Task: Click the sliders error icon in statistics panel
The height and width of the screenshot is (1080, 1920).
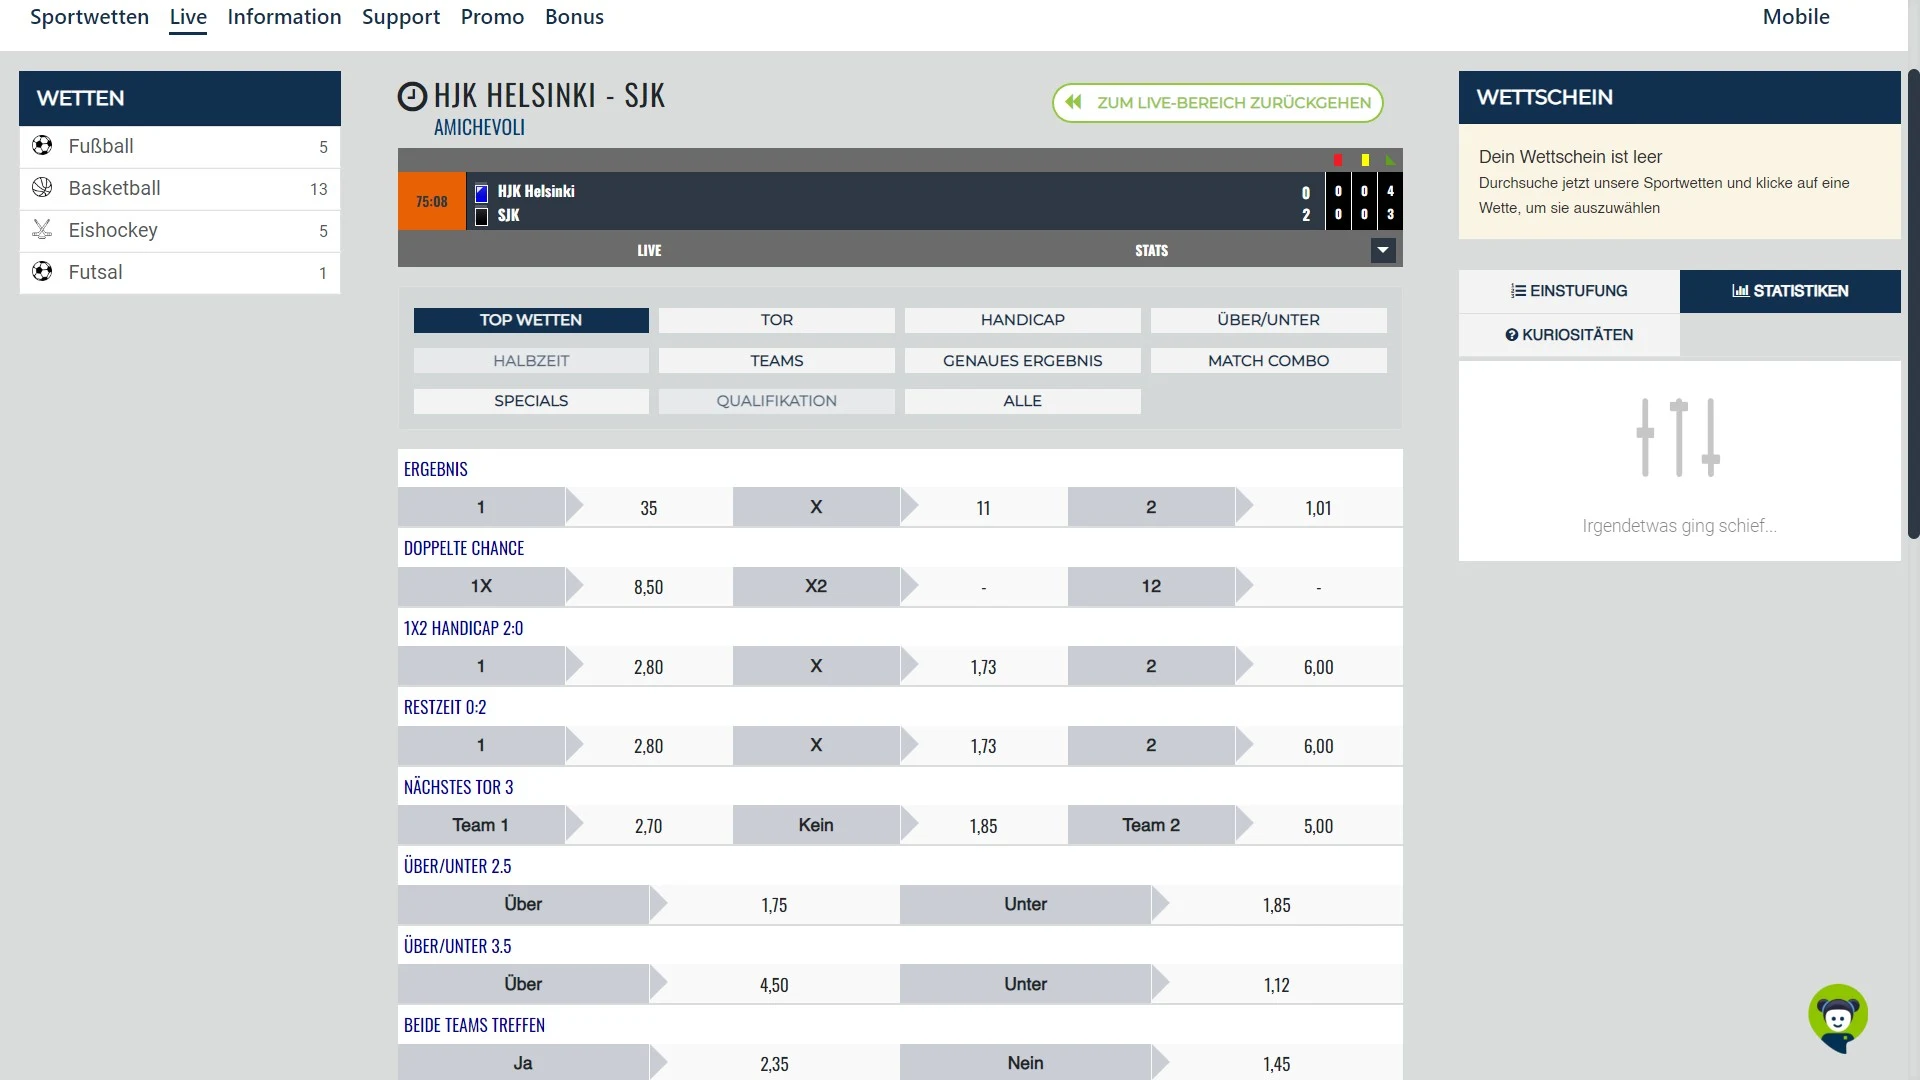Action: click(1679, 437)
